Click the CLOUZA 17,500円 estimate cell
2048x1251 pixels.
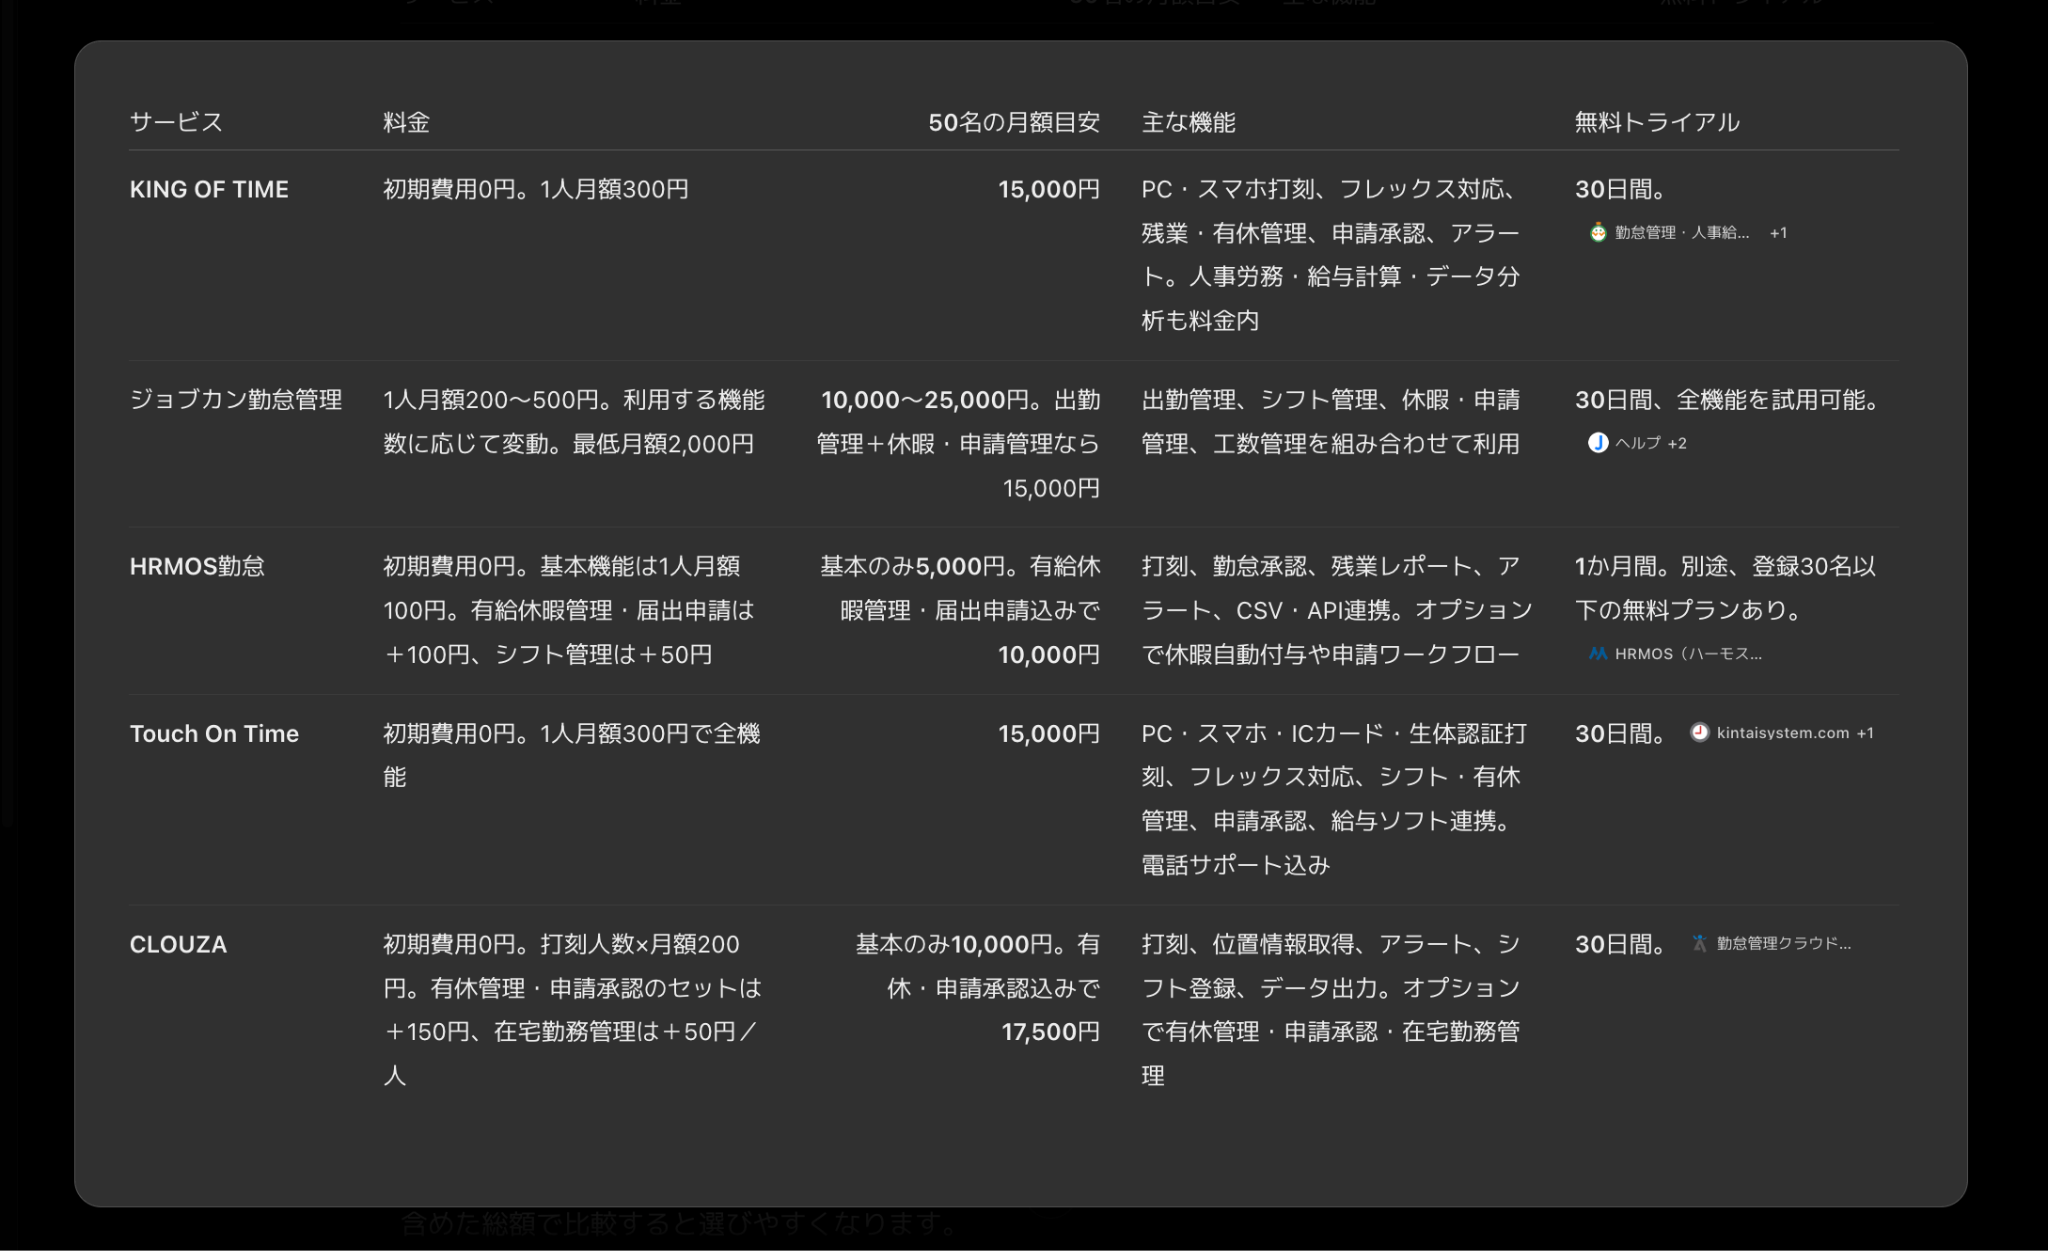pyautogui.click(x=978, y=988)
